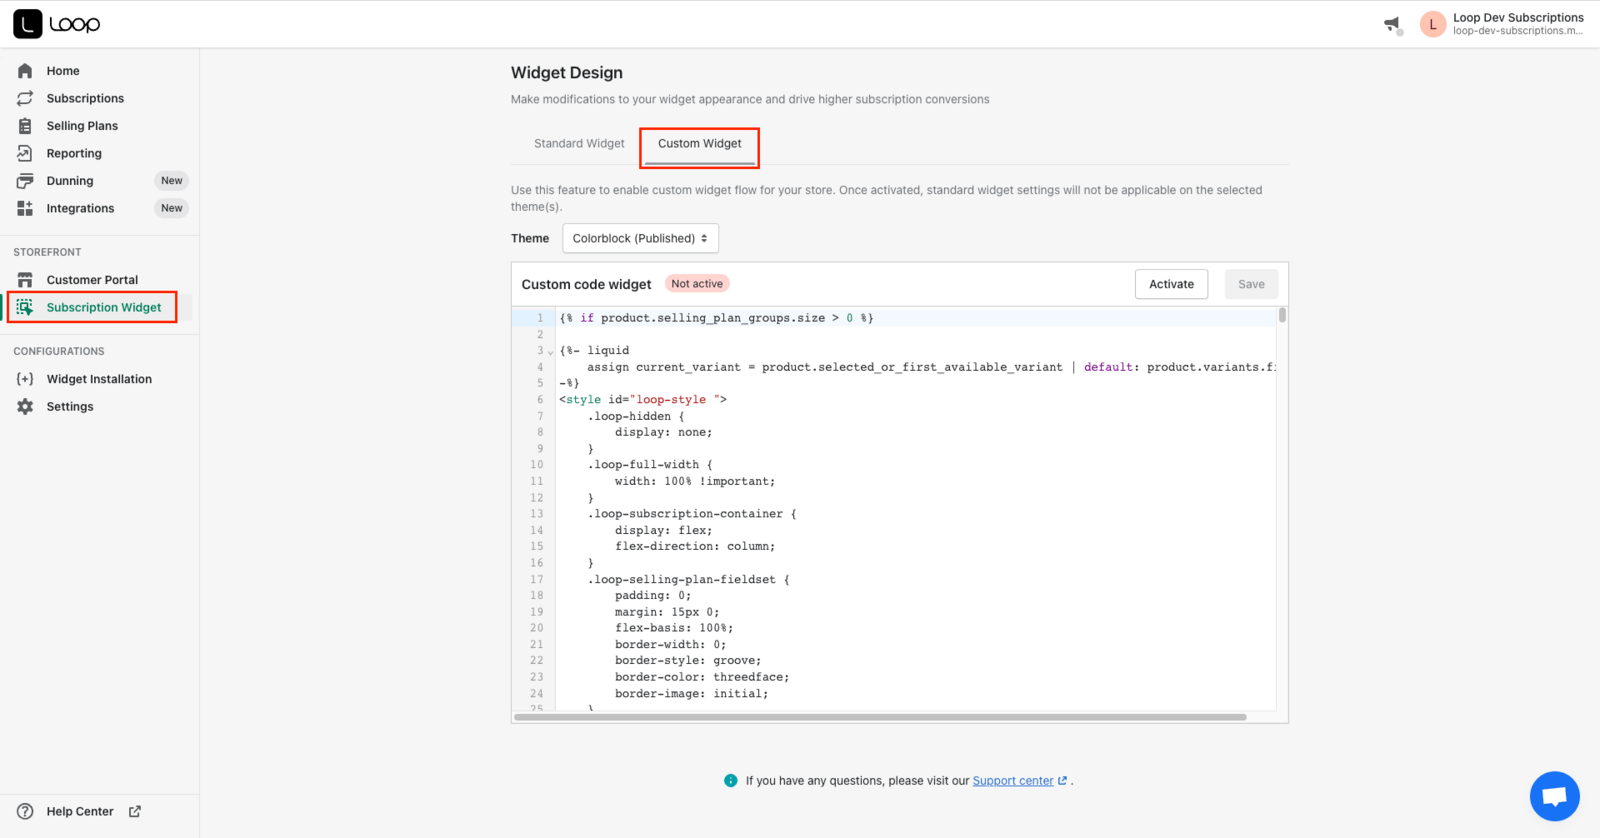Click the Reporting chart icon

point(25,153)
